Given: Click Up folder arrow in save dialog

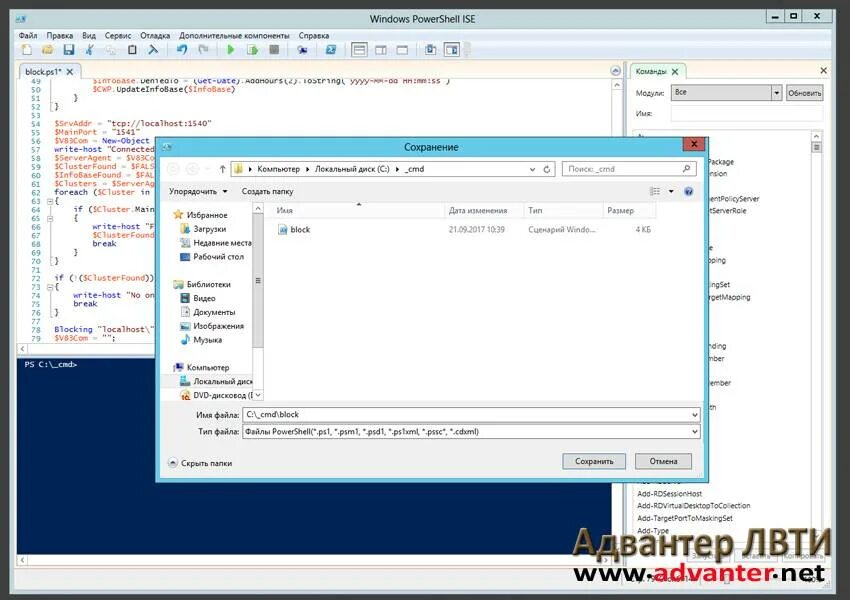Looking at the screenshot, I should 222,169.
